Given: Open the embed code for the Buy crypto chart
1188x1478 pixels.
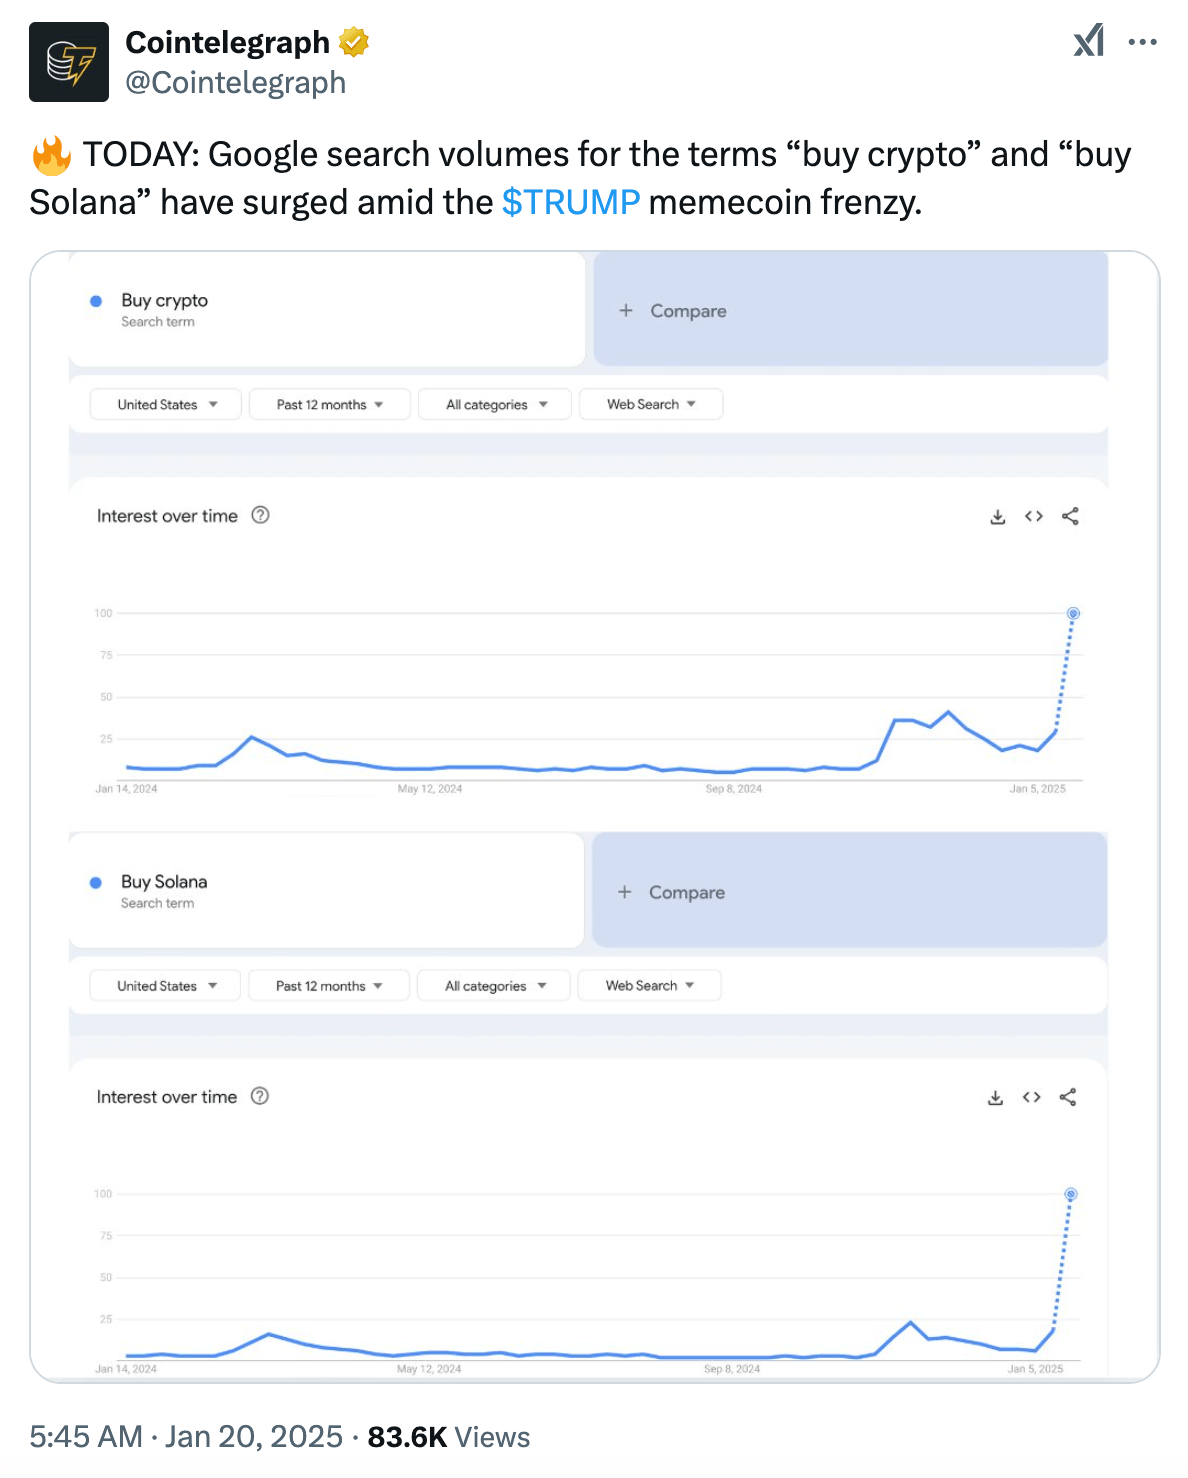Looking at the screenshot, I should (1033, 516).
